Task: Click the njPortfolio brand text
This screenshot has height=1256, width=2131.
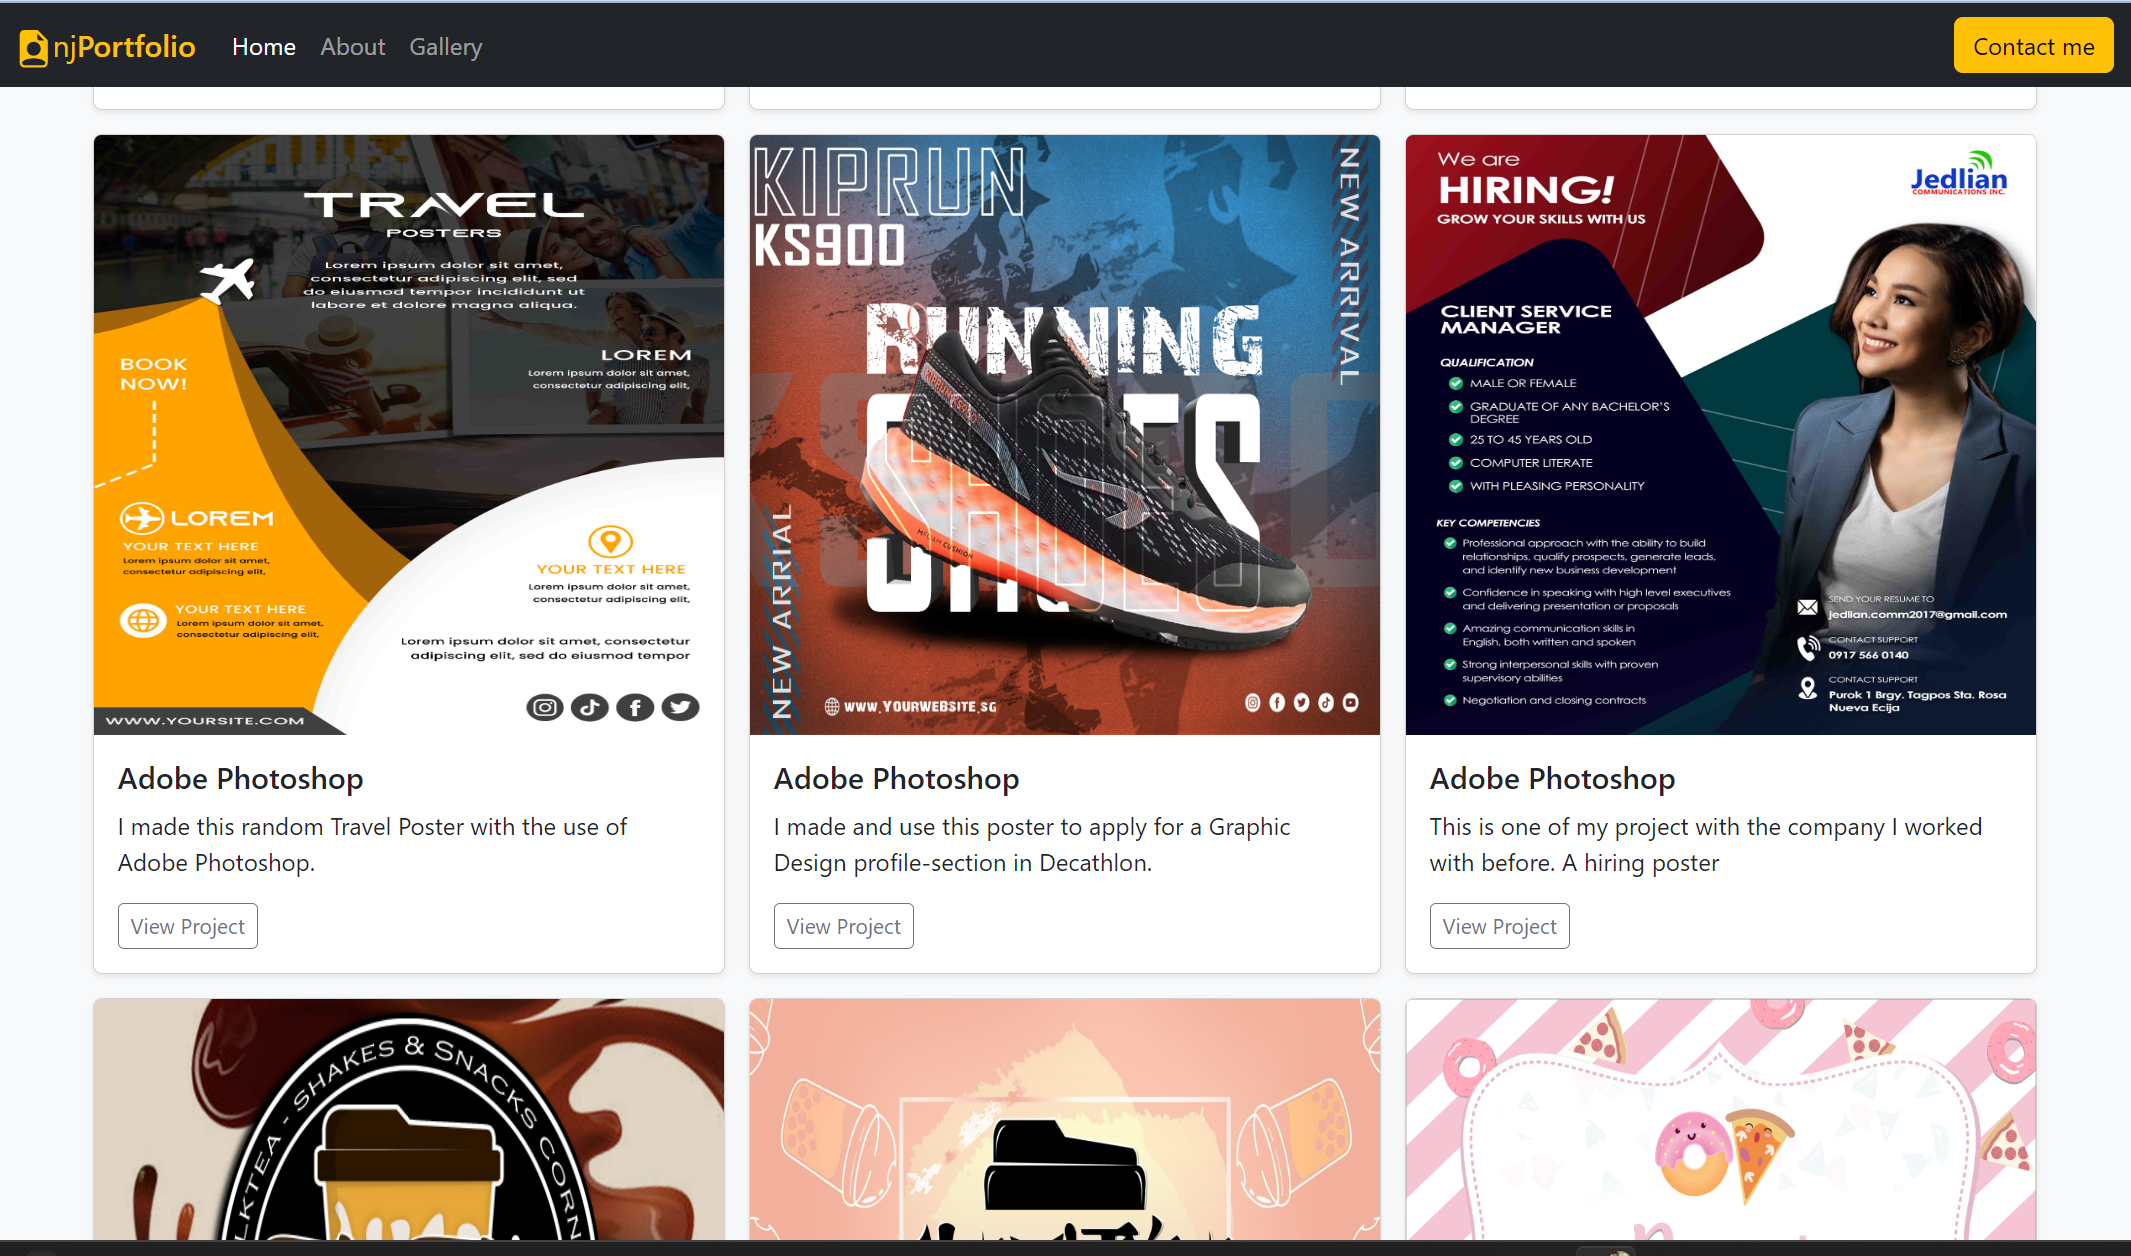Action: coord(125,47)
